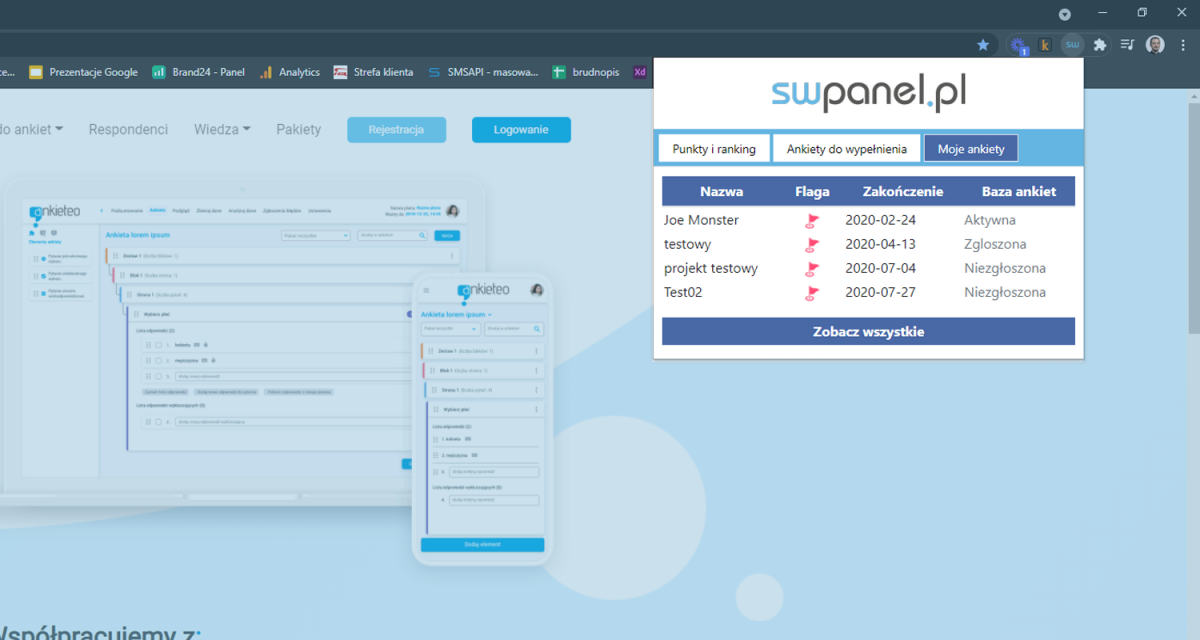Expand the Wiedza dropdown menu
Image resolution: width=1200 pixels, height=640 pixels.
tap(222, 129)
